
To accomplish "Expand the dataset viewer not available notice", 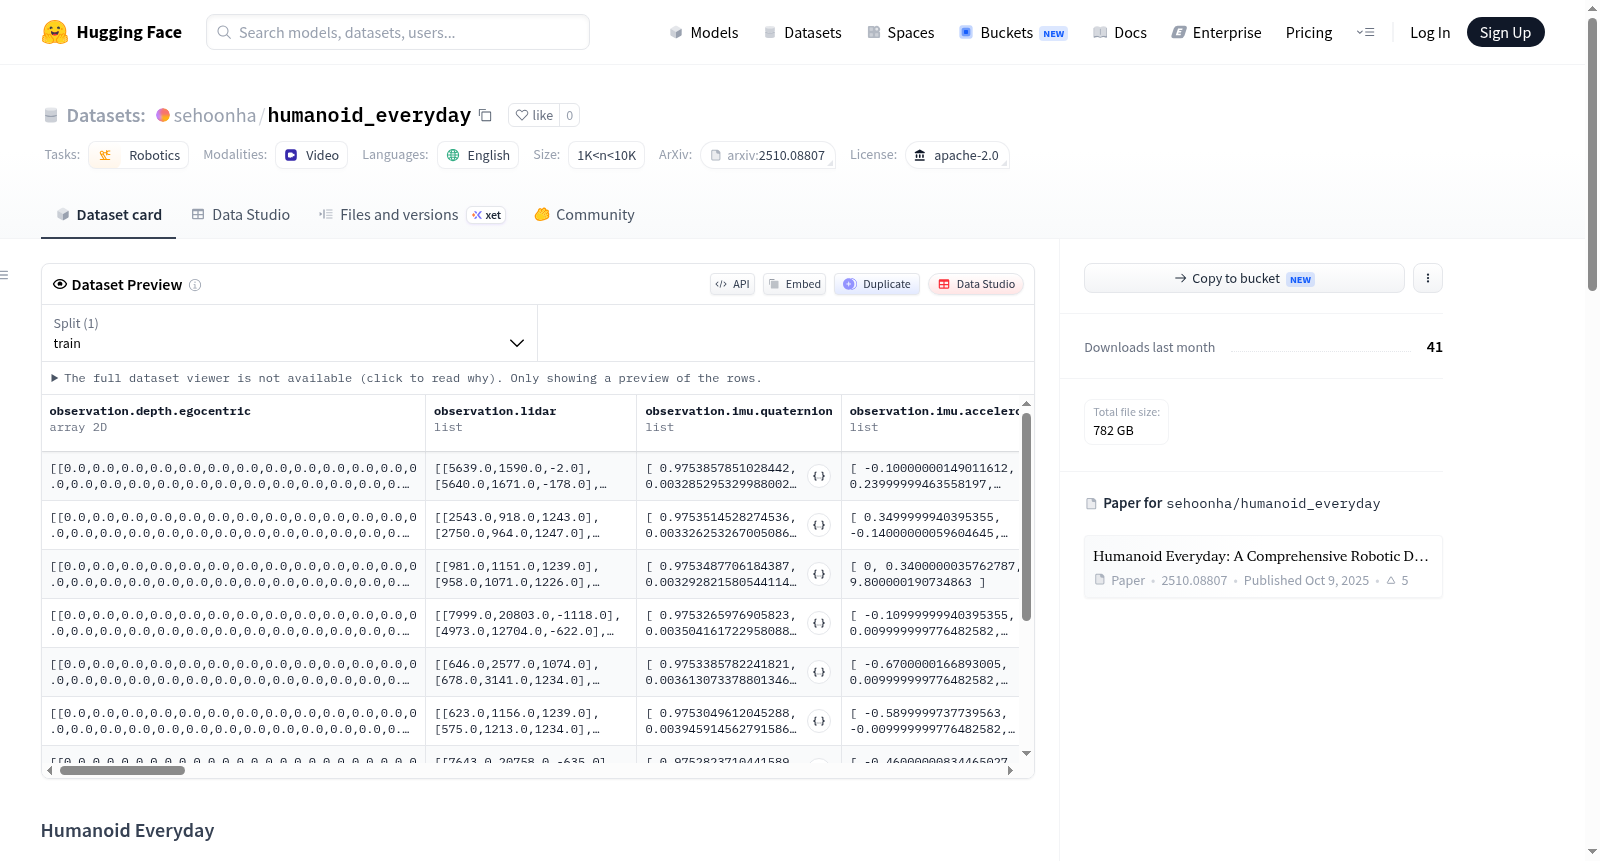I will pyautogui.click(x=407, y=378).
